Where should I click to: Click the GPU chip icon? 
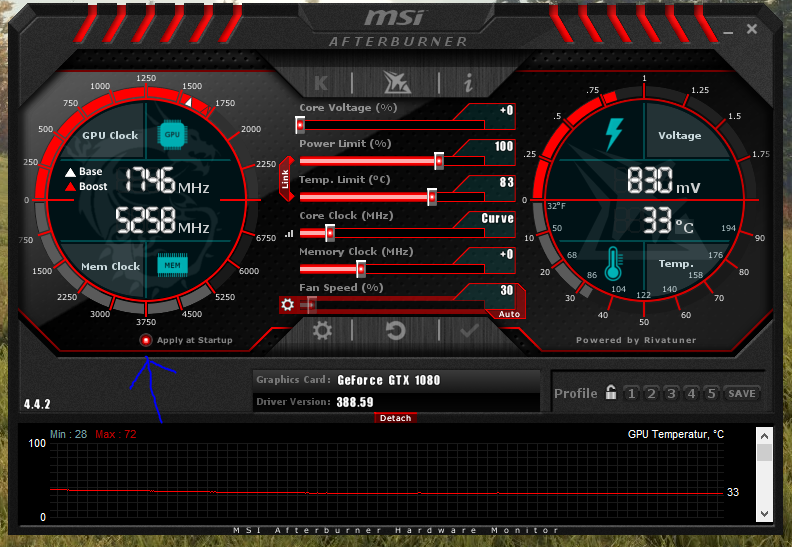[172, 135]
